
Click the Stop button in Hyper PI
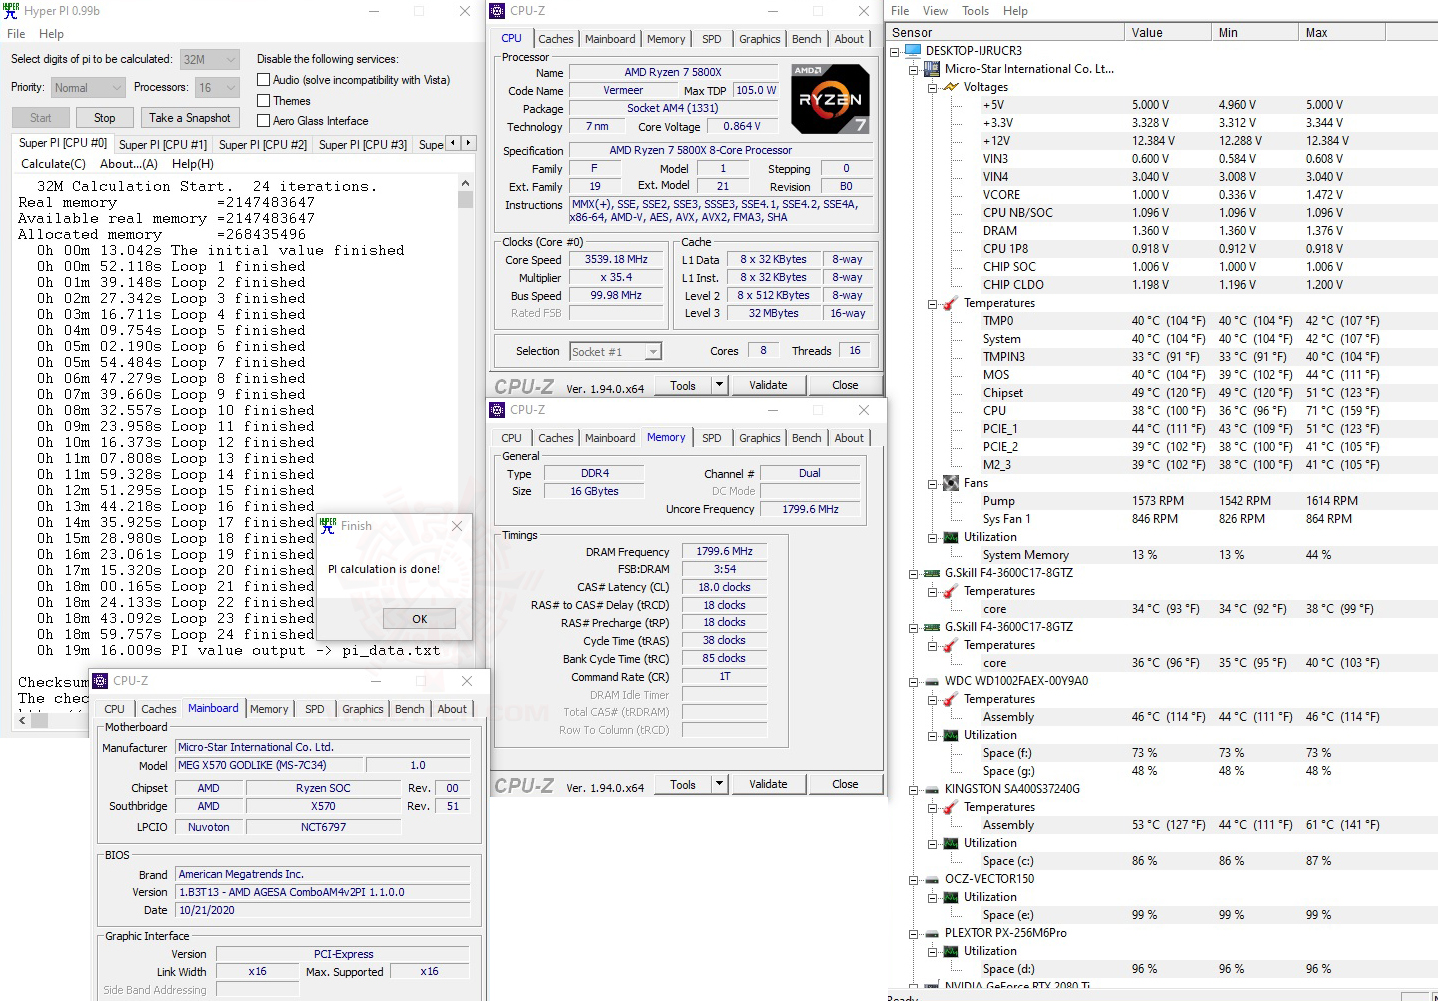point(105,118)
